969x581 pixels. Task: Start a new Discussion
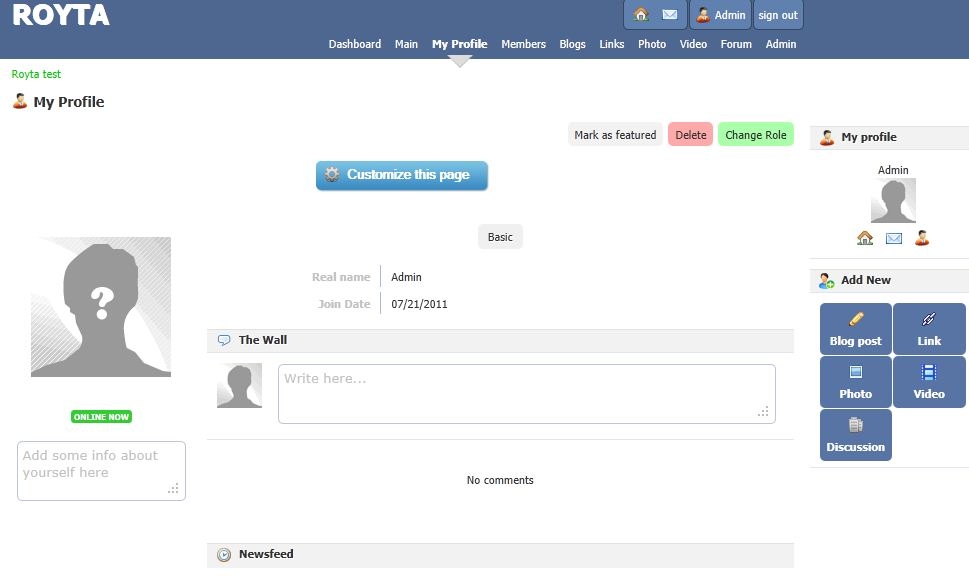pyautogui.click(x=855, y=435)
